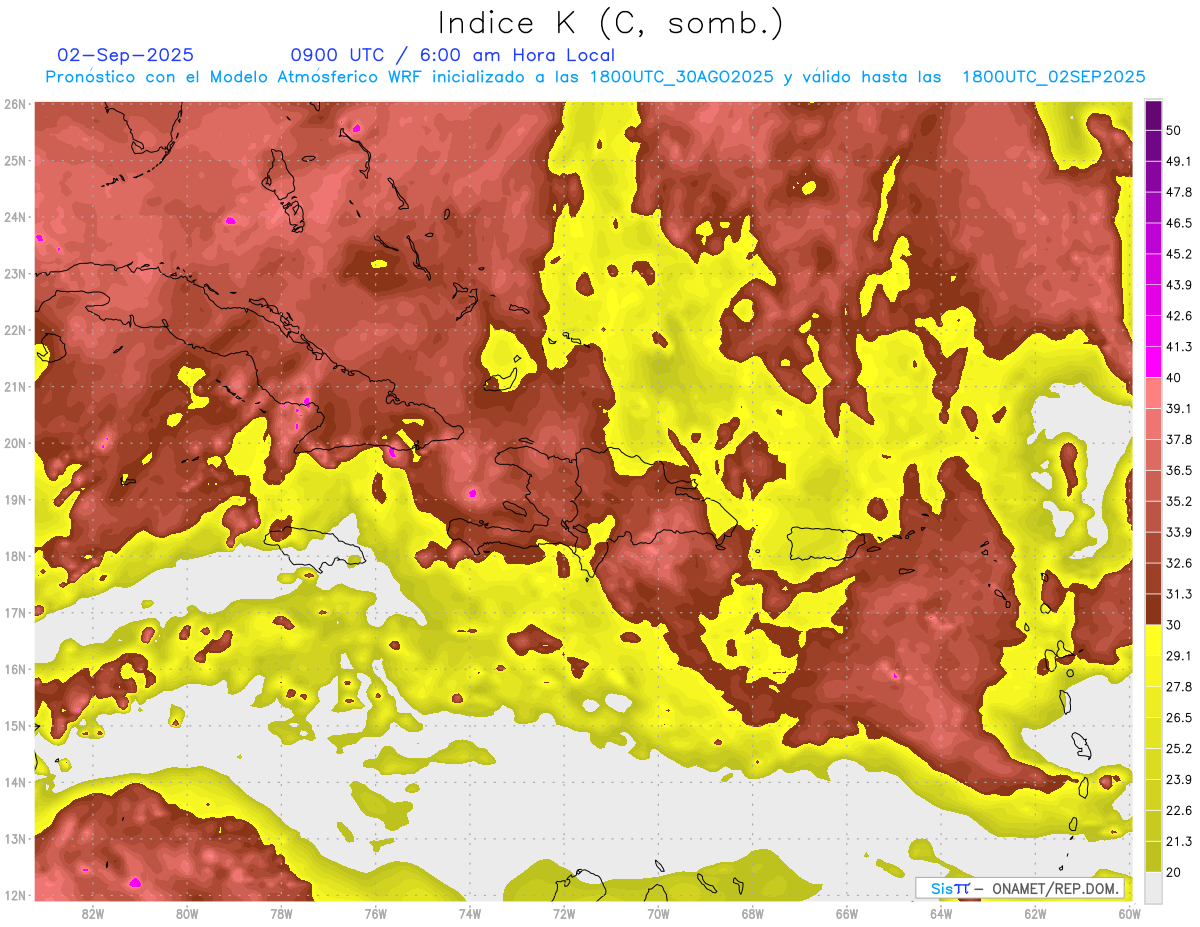Screen dimensions: 1200x927
Task: Click the legend value "35.2"
Action: coord(1179,501)
